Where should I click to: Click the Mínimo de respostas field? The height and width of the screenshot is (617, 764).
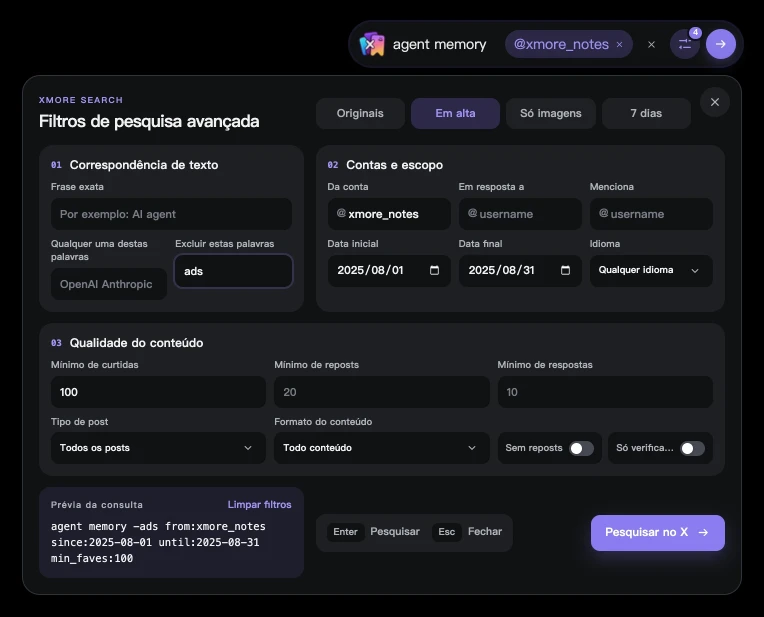coord(605,392)
